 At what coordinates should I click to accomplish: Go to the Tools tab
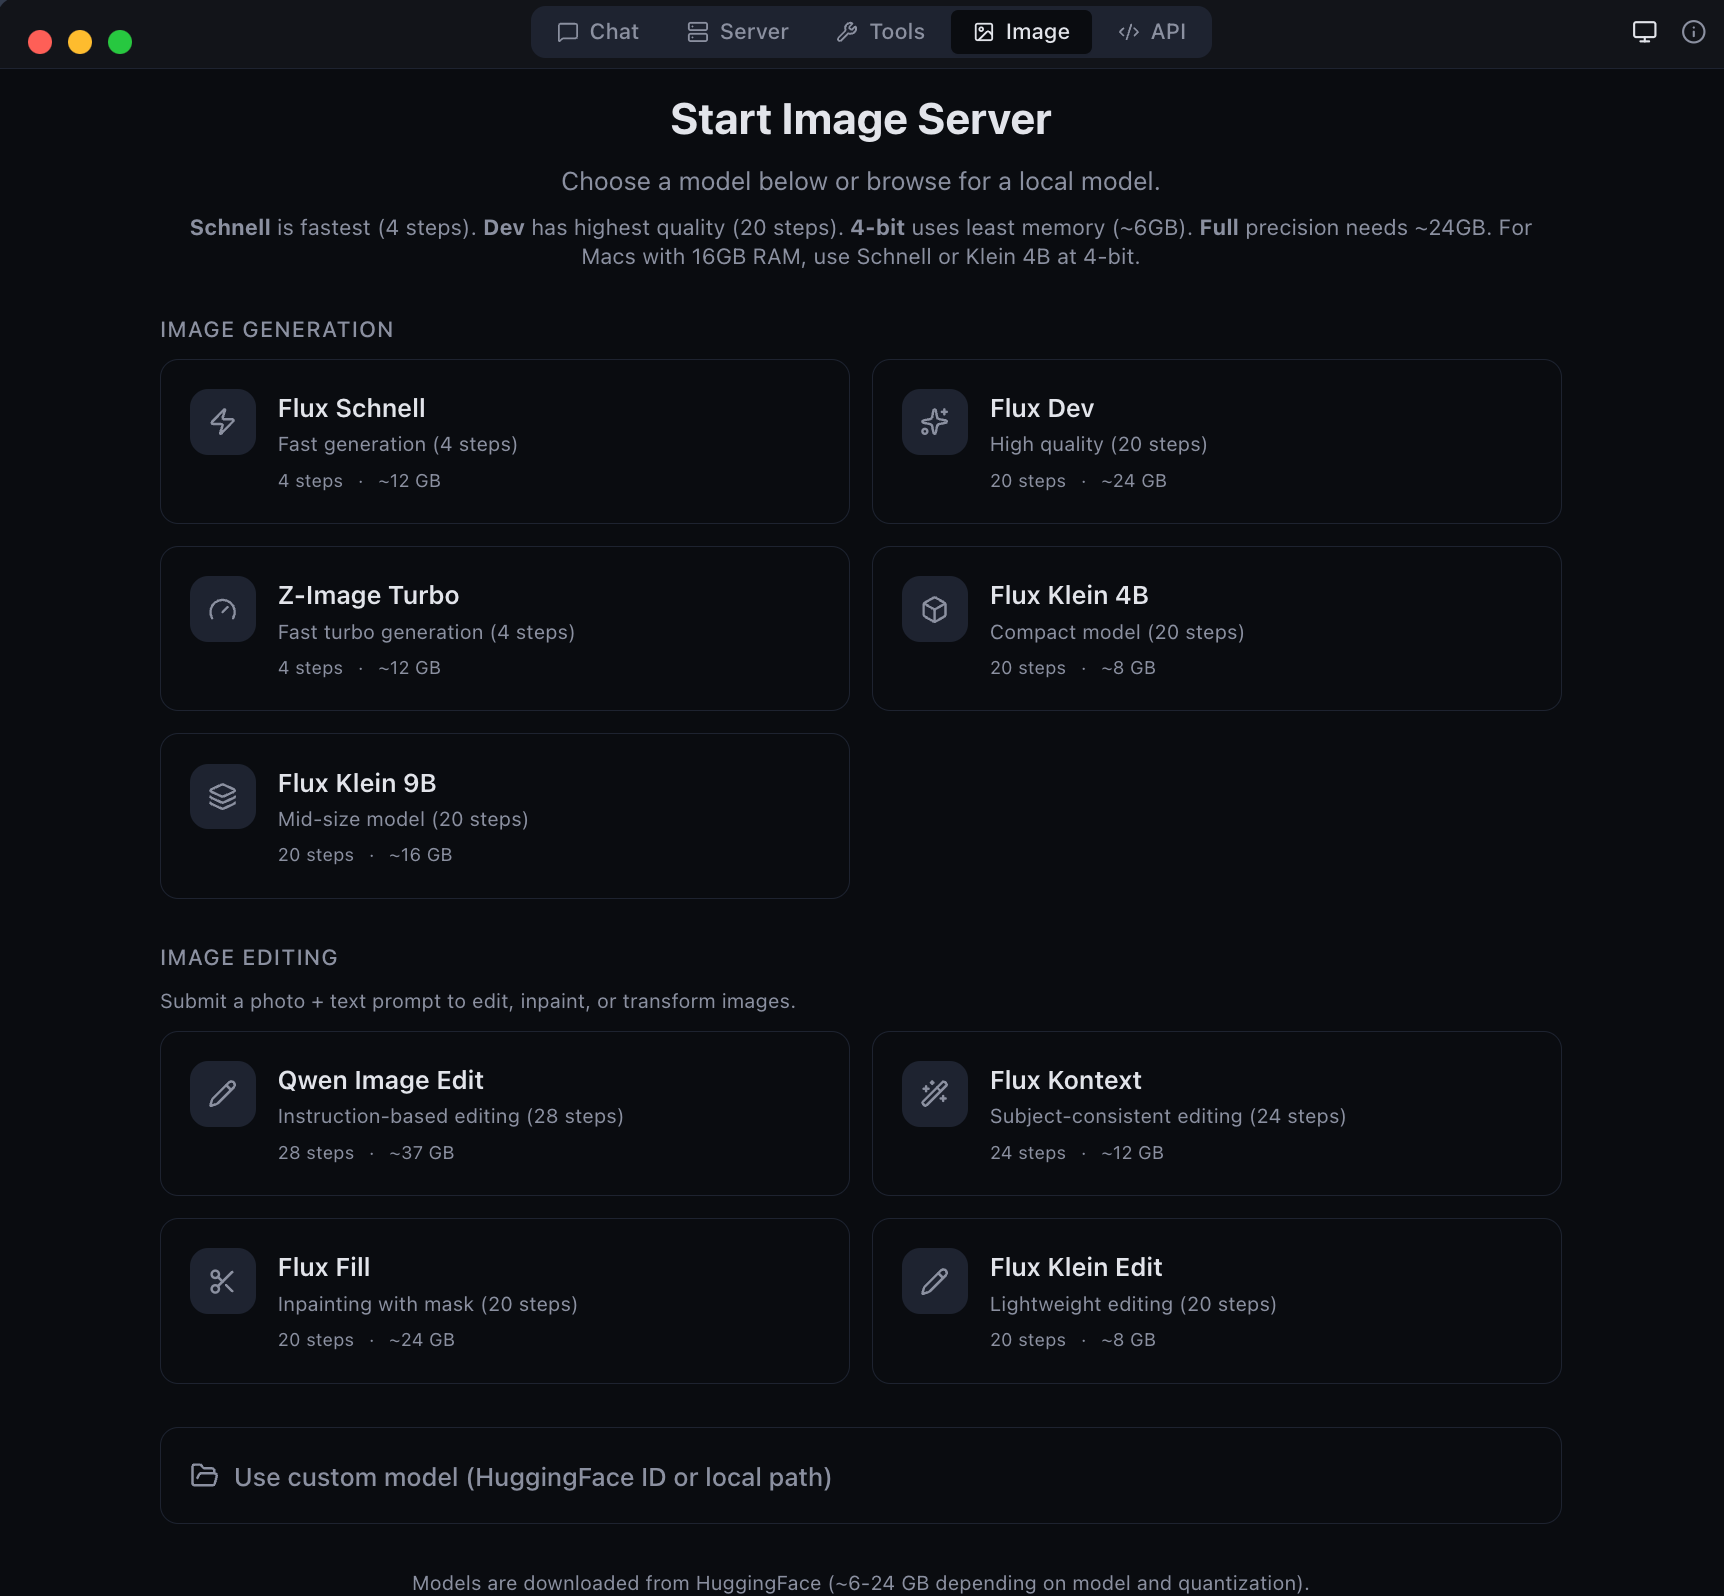click(881, 32)
